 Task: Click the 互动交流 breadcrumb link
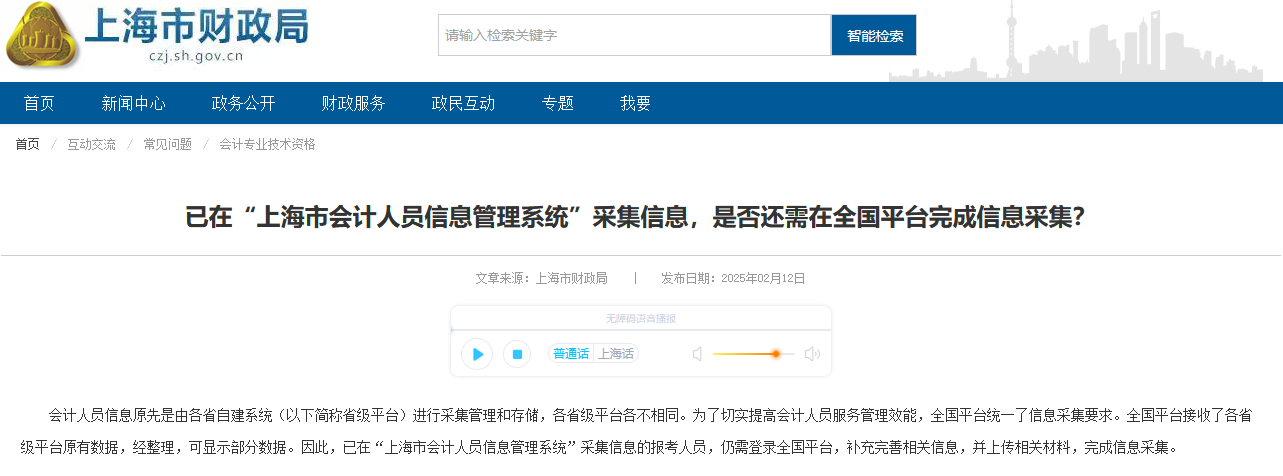click(91, 144)
